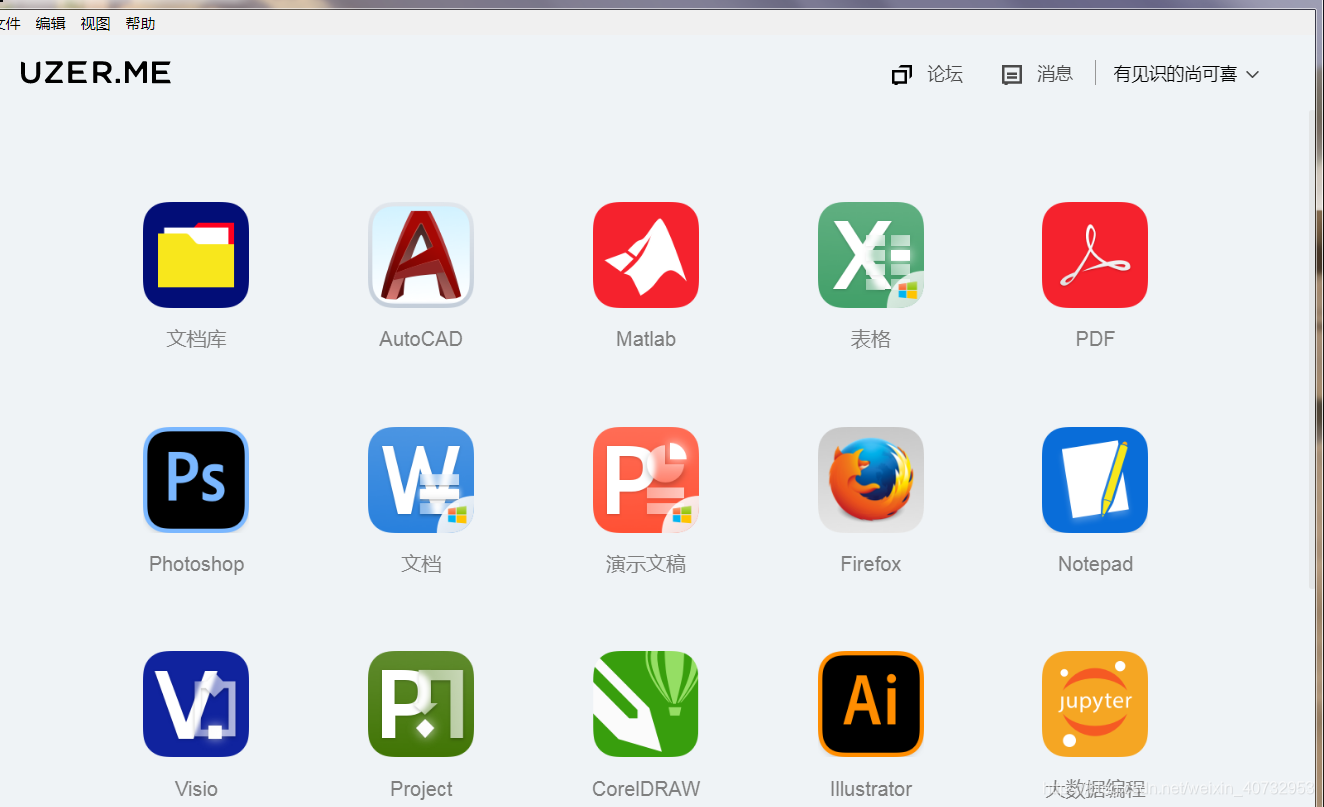Click the Project label text
The image size is (1324, 807).
point(421,789)
